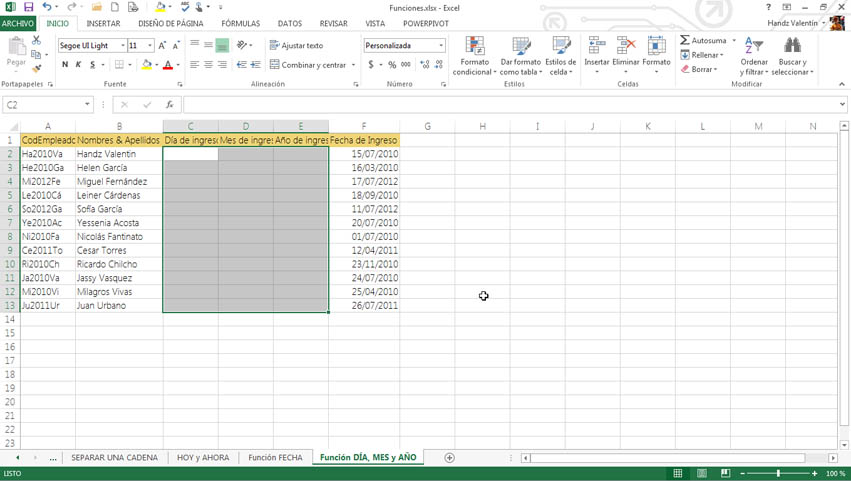Click the Autosuma sigma icon

click(686, 41)
